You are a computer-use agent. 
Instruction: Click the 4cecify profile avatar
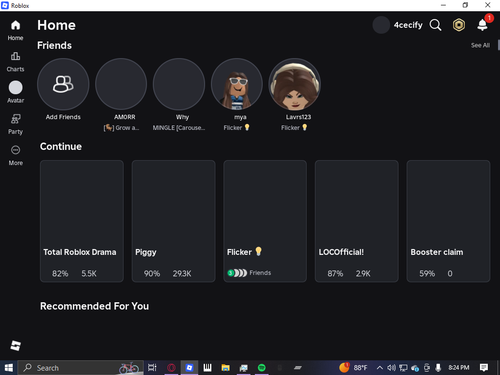381,25
